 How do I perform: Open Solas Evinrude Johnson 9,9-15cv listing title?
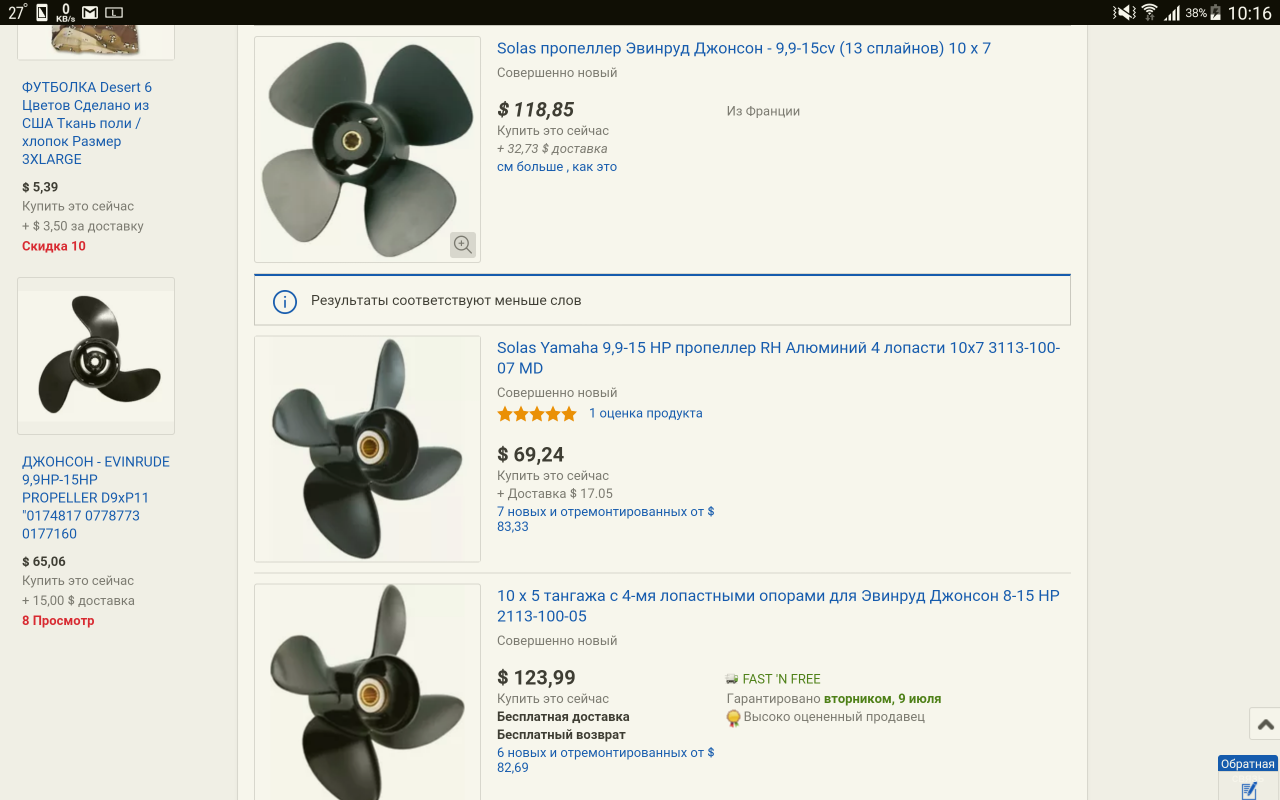(743, 48)
